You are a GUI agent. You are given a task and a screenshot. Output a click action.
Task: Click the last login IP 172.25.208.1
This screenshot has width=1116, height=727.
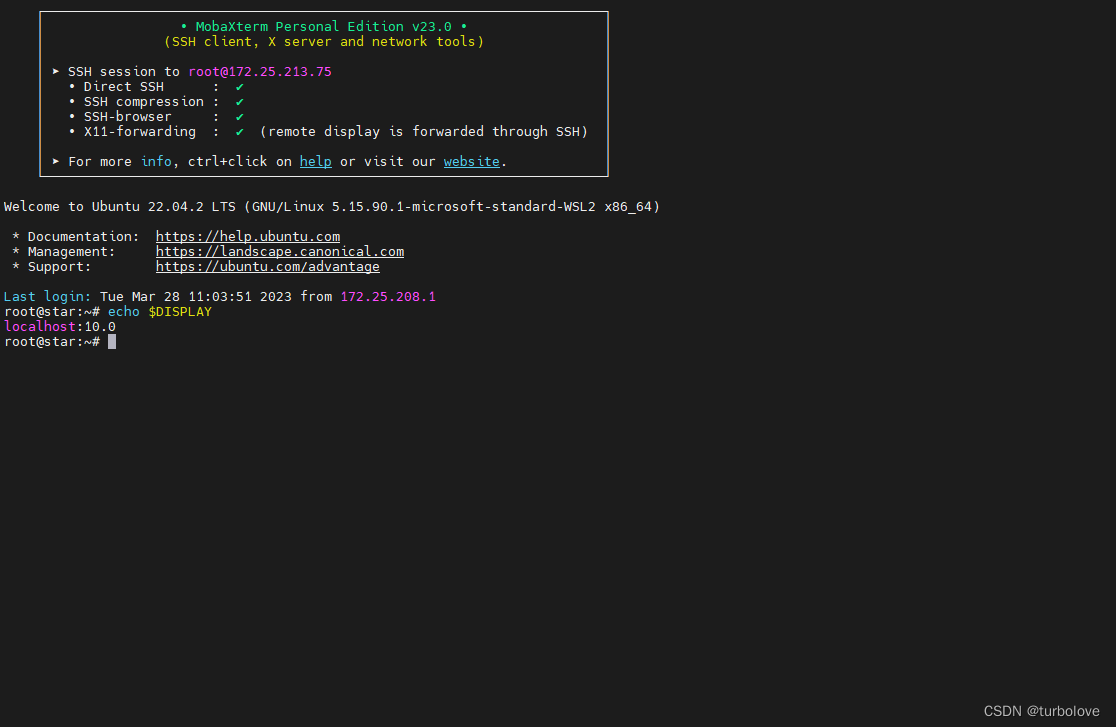[x=388, y=296]
